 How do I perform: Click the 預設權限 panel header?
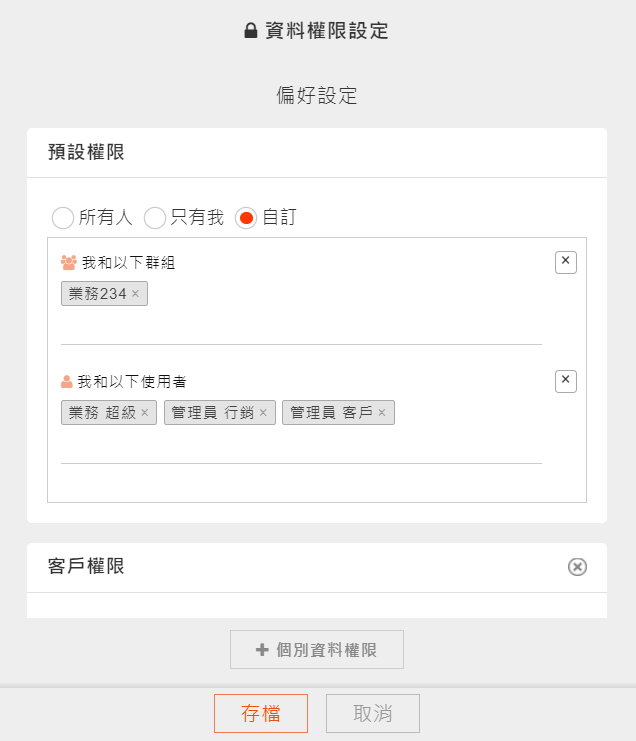pyautogui.click(x=317, y=153)
